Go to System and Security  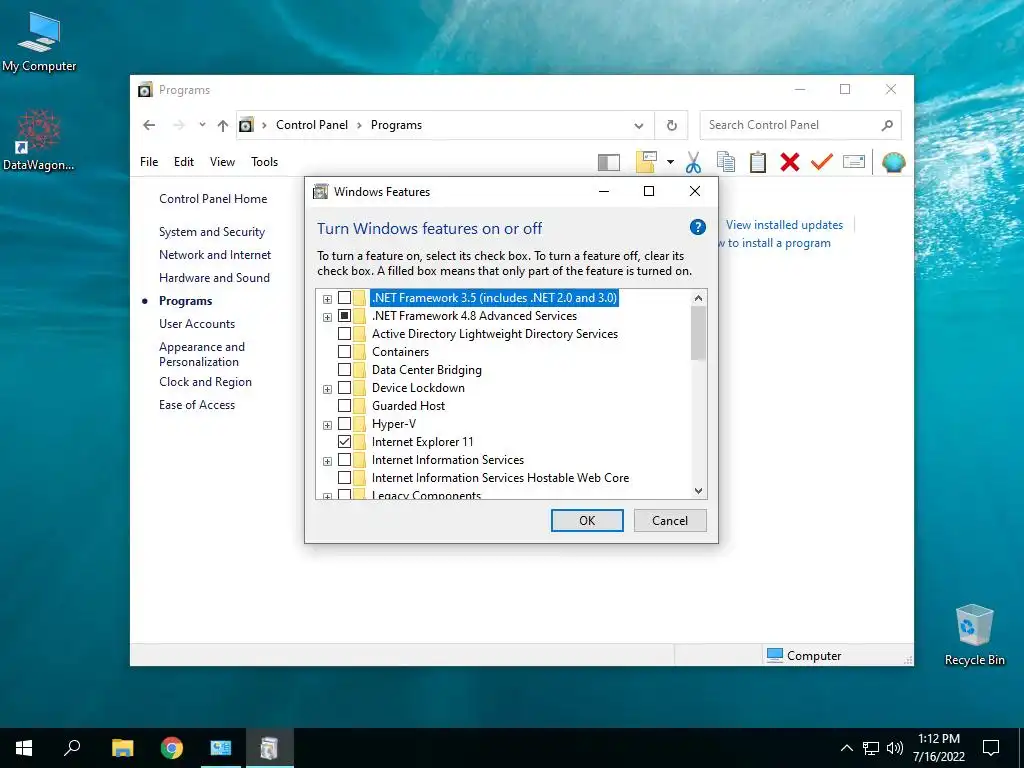tap(212, 232)
